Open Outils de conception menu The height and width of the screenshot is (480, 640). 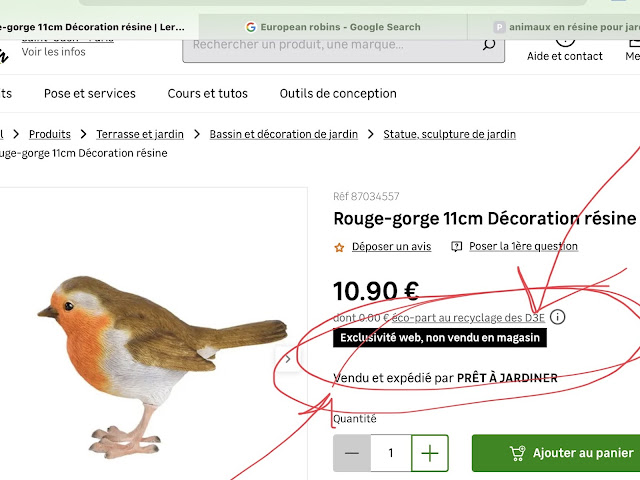pyautogui.click(x=338, y=93)
